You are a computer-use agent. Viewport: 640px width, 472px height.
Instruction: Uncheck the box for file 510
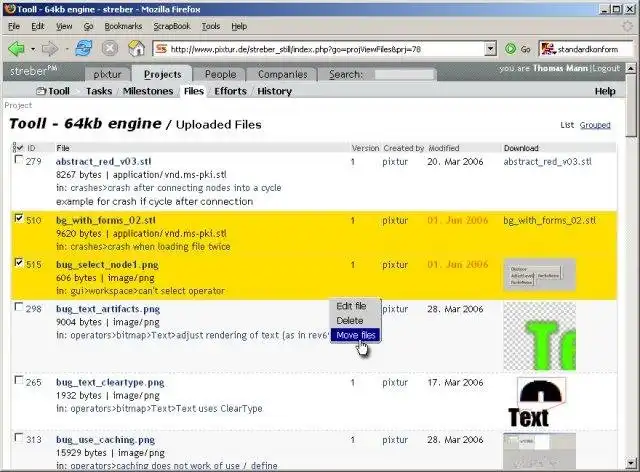click(x=18, y=218)
